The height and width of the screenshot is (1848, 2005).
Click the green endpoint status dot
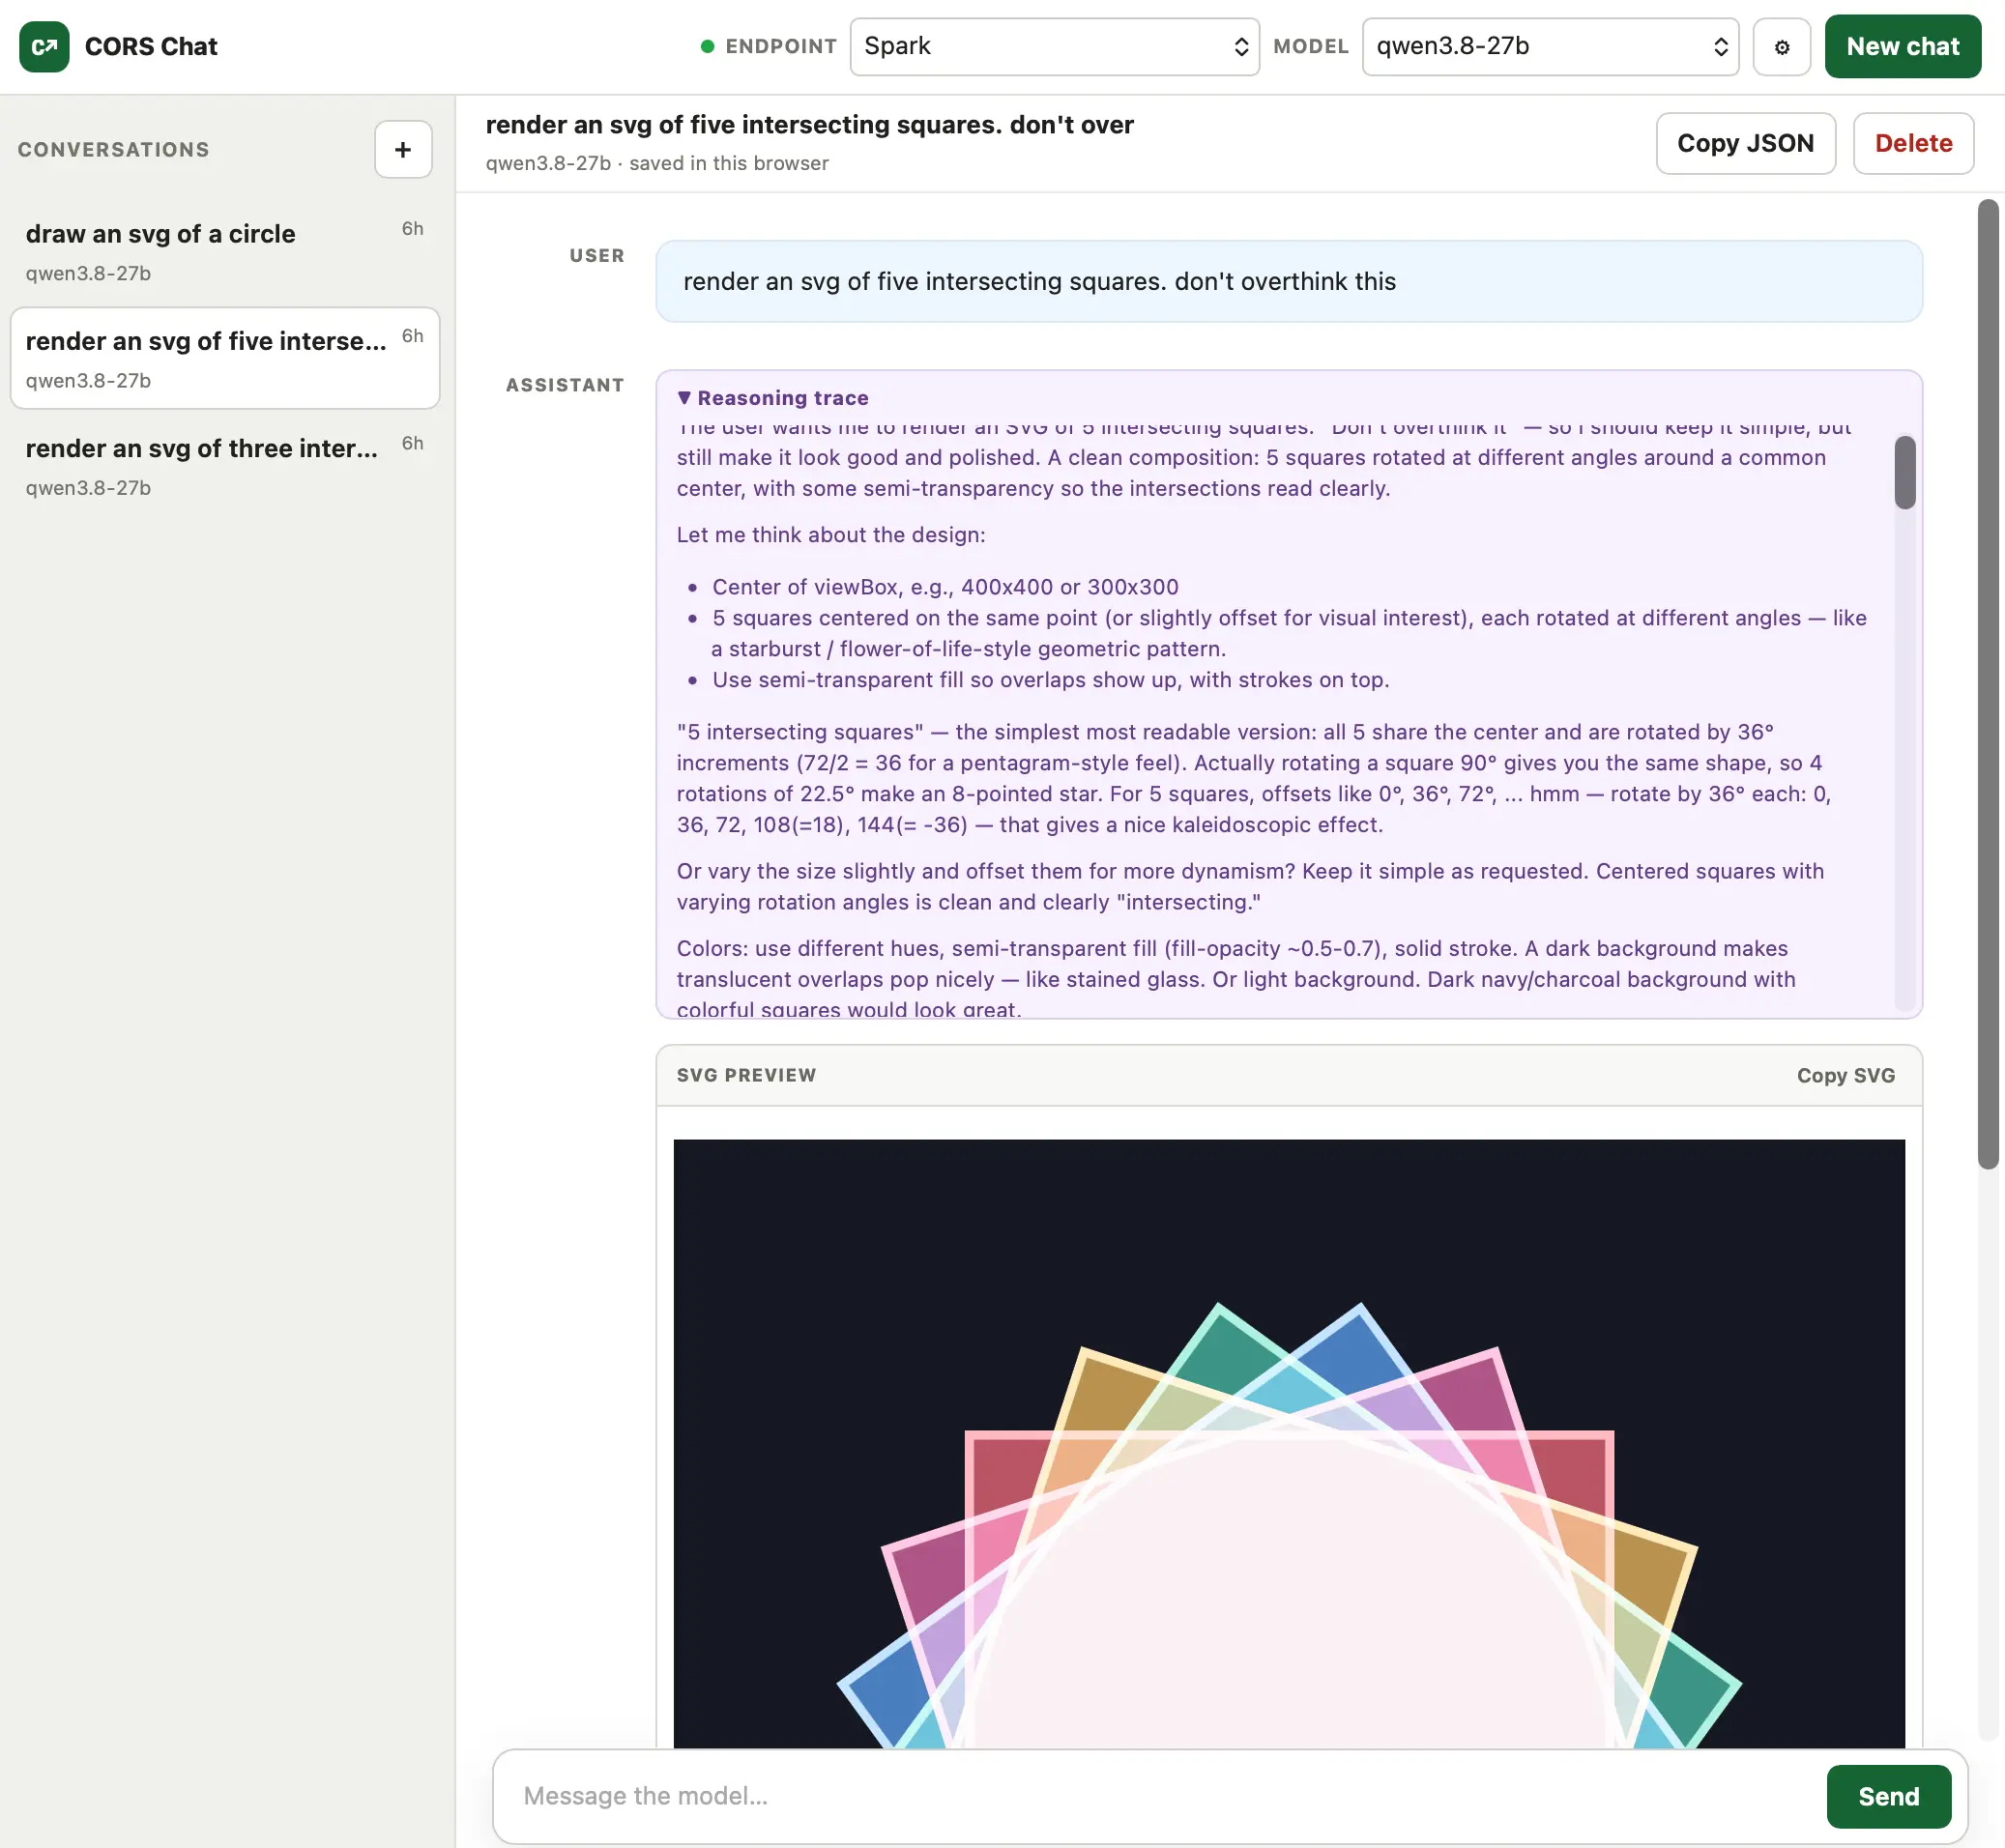tap(707, 46)
